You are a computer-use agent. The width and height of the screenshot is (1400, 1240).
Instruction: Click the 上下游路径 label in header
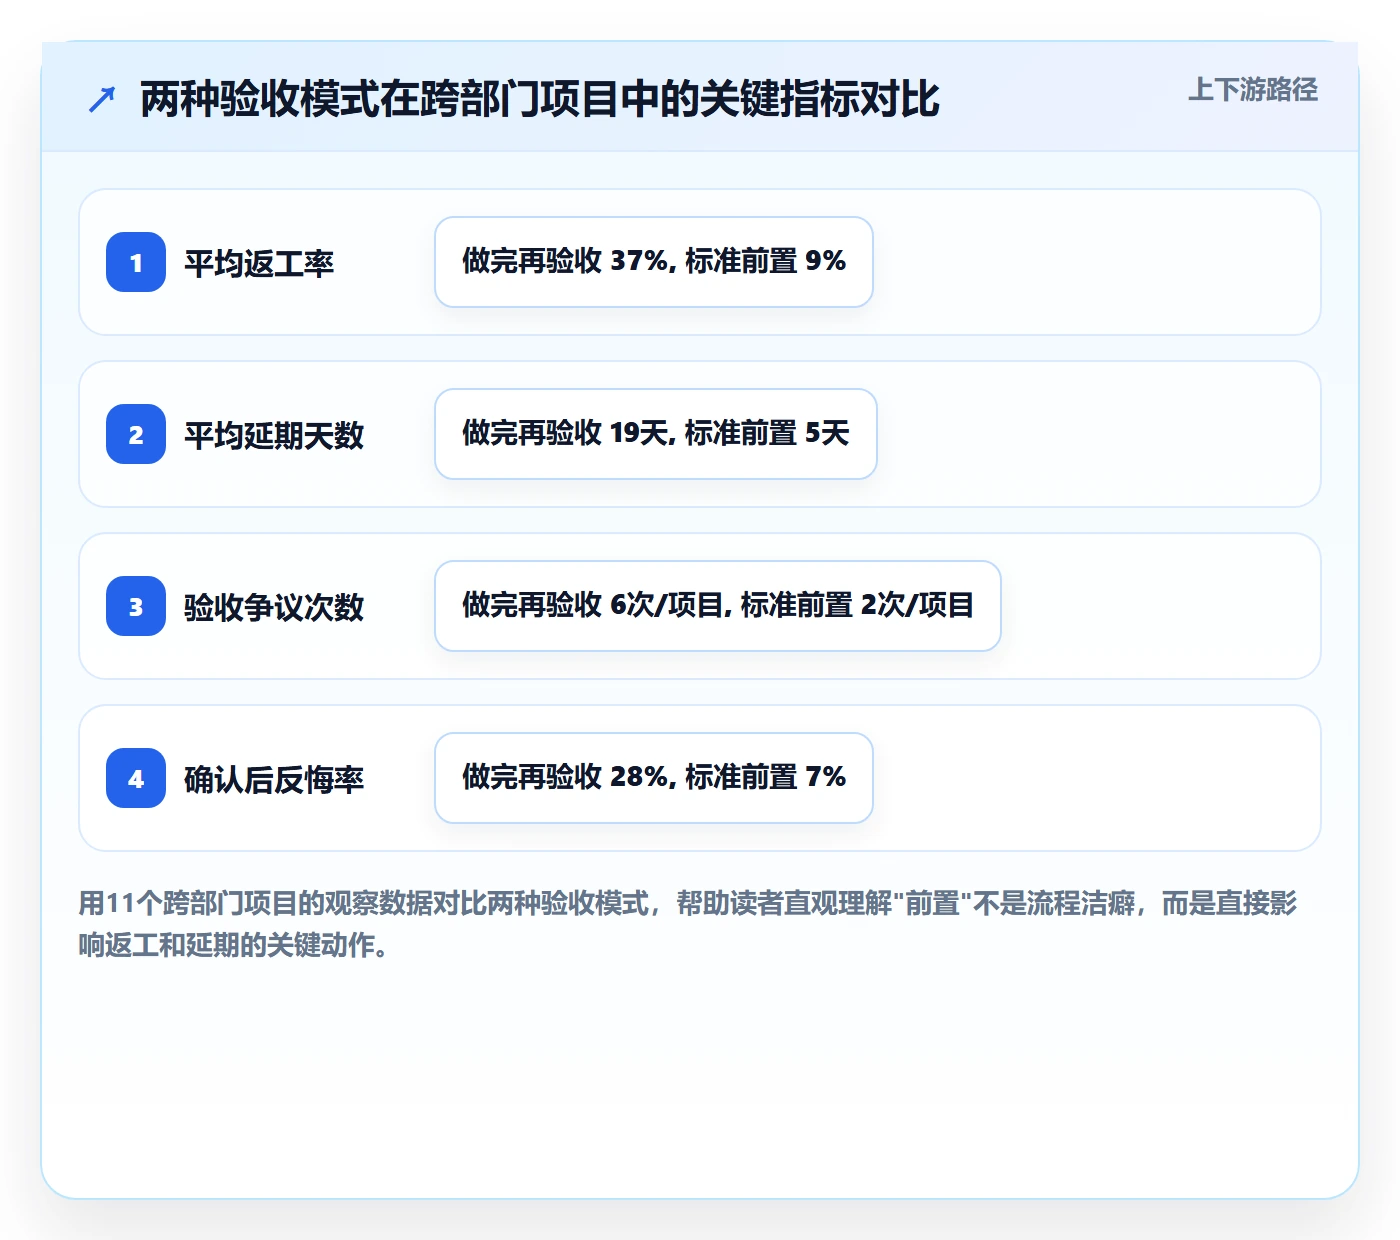pos(1253,90)
